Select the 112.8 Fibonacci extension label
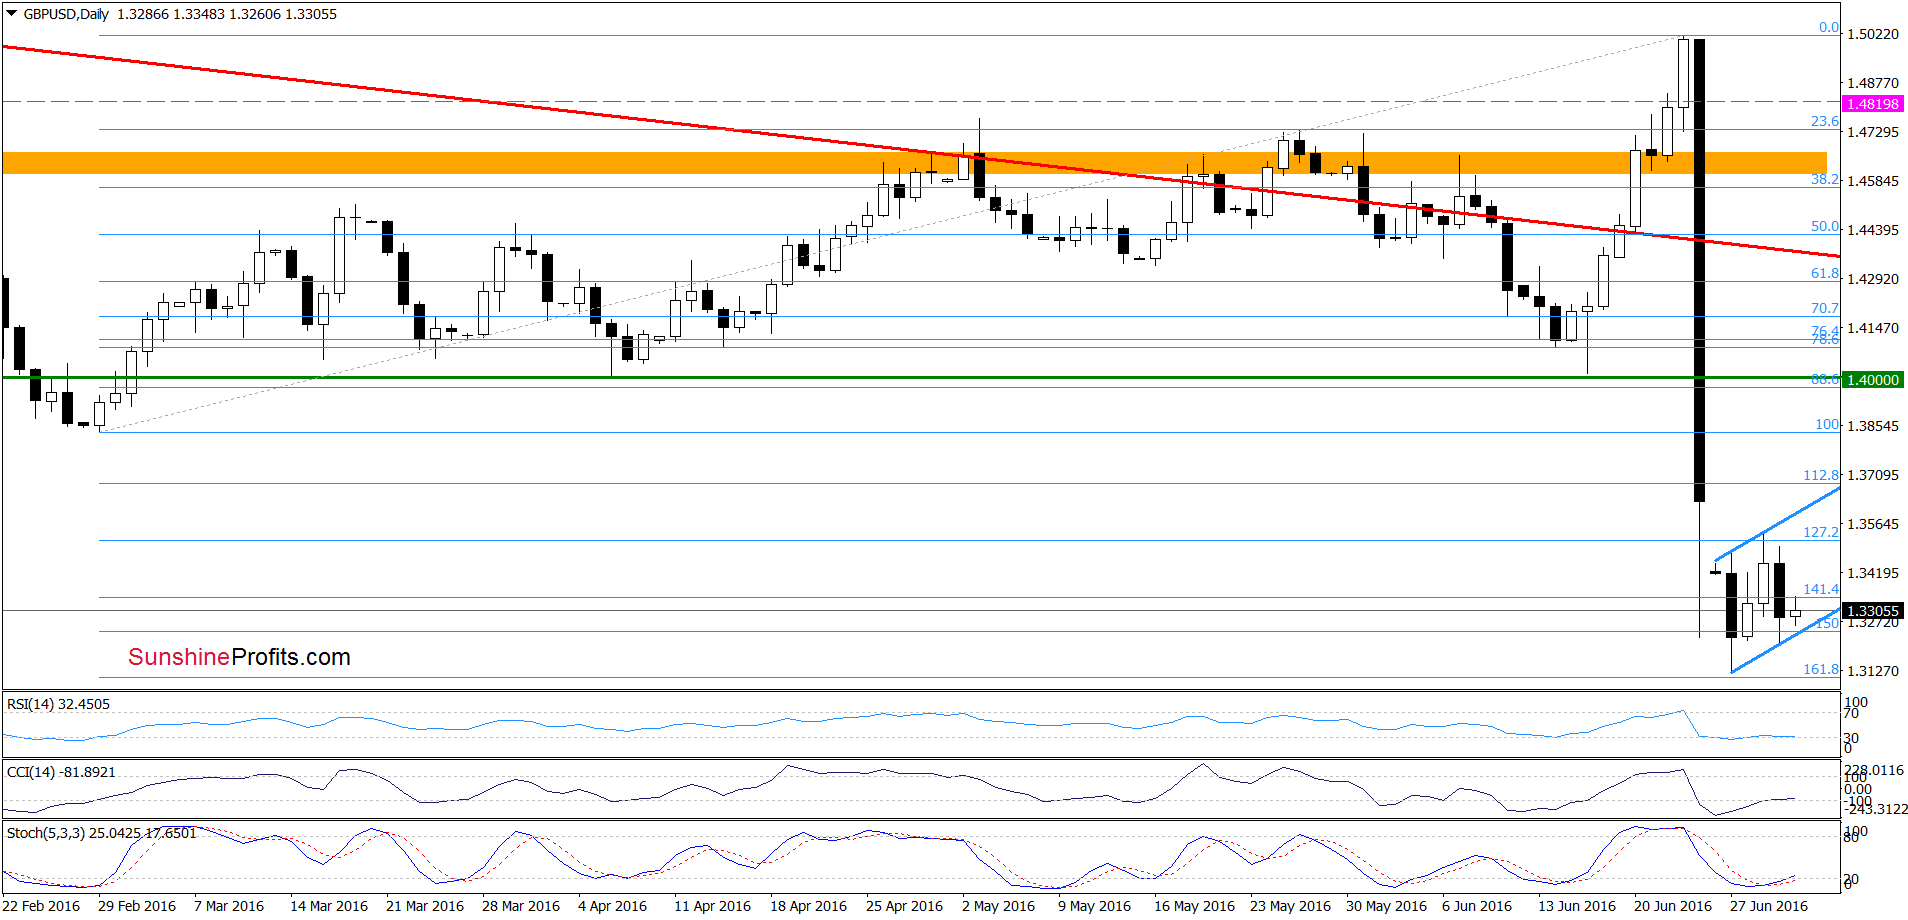The height and width of the screenshot is (920, 1908). tap(1821, 475)
